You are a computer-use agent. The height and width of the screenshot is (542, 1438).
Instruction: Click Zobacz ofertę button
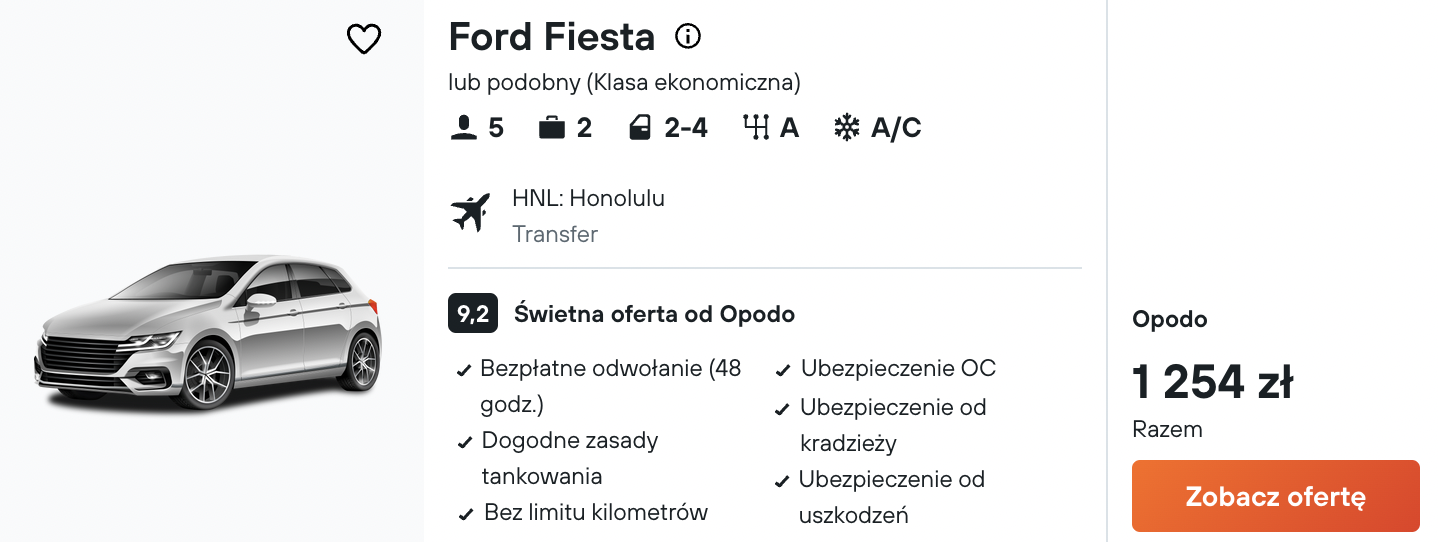pyautogui.click(x=1275, y=496)
